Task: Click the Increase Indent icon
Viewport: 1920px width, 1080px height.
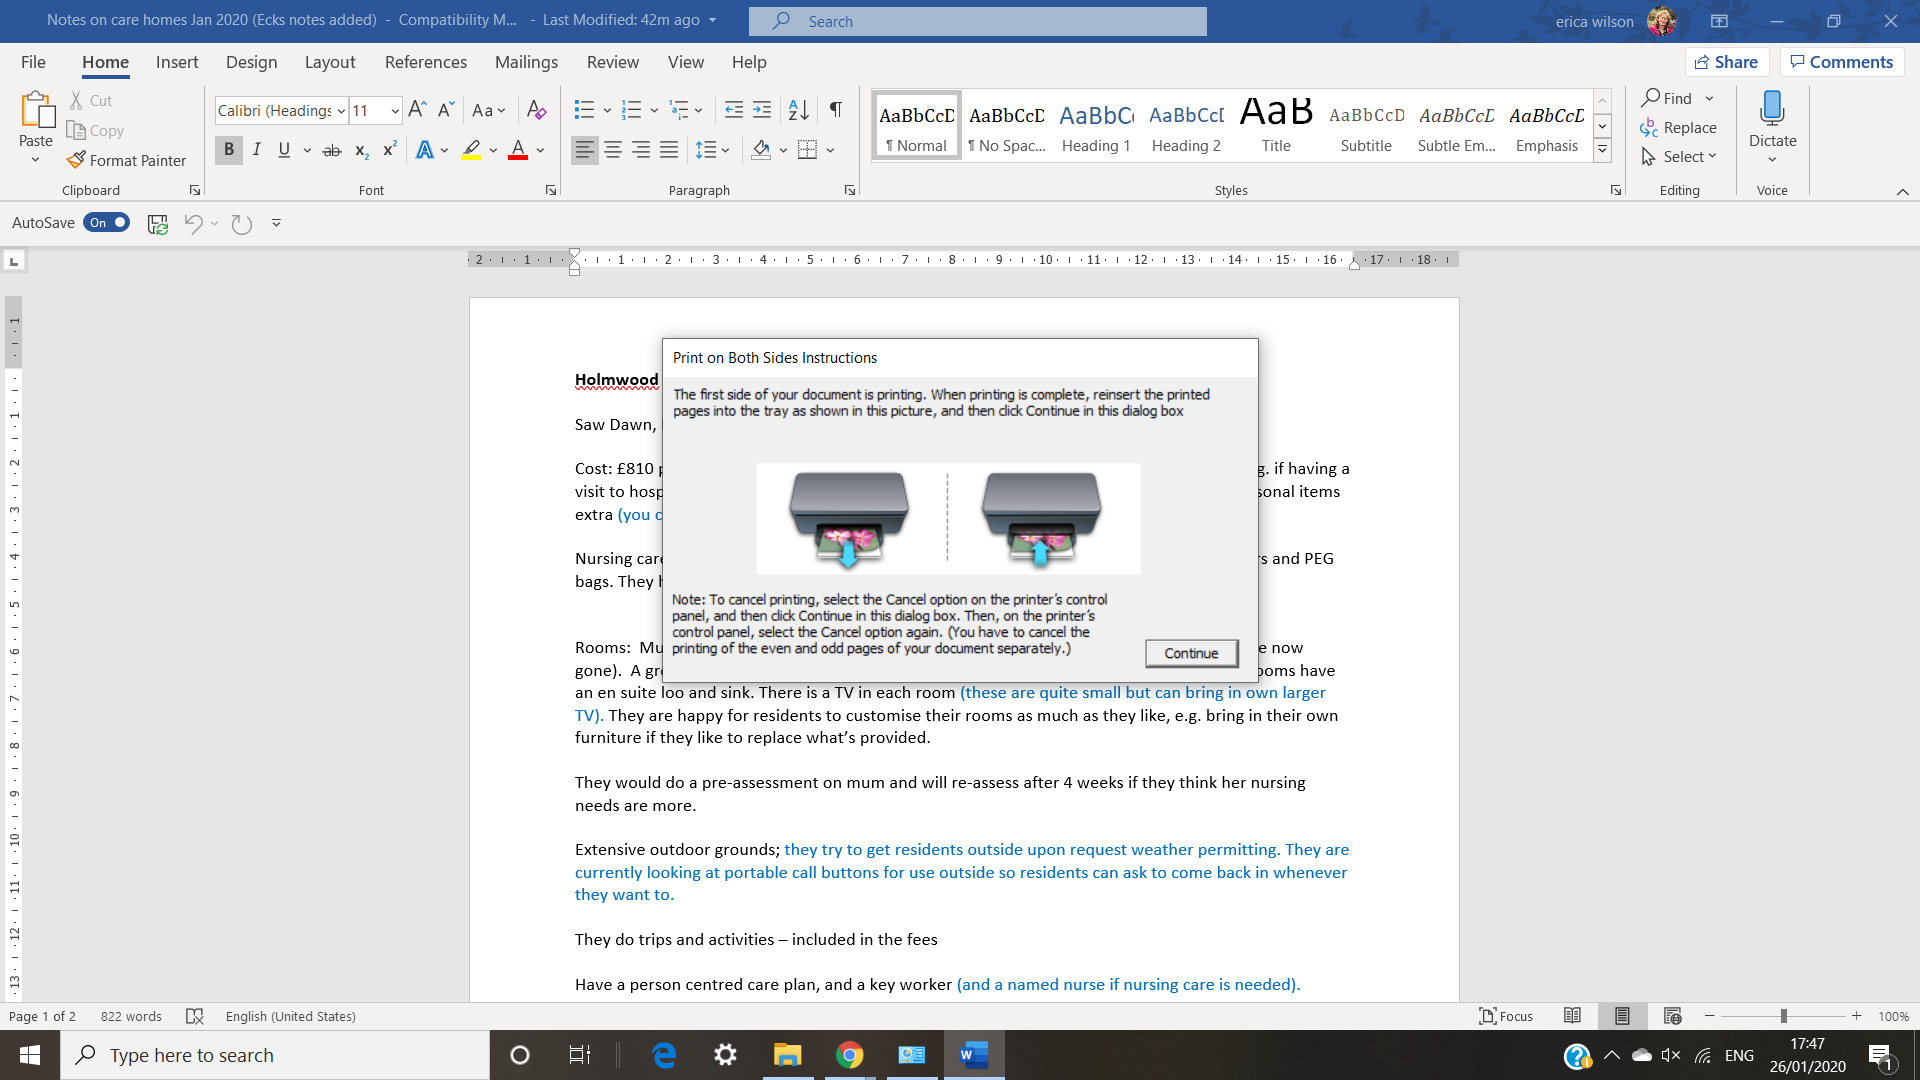Action: tap(762, 110)
